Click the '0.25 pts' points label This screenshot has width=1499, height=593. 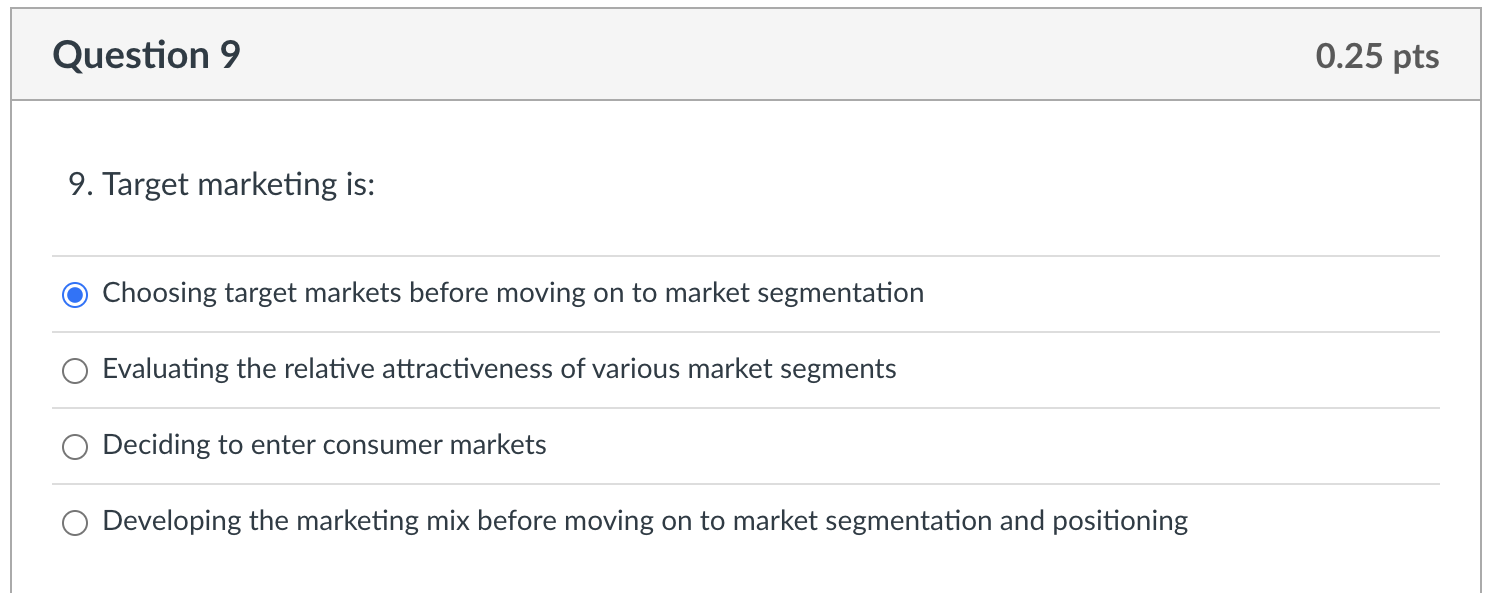click(1378, 57)
